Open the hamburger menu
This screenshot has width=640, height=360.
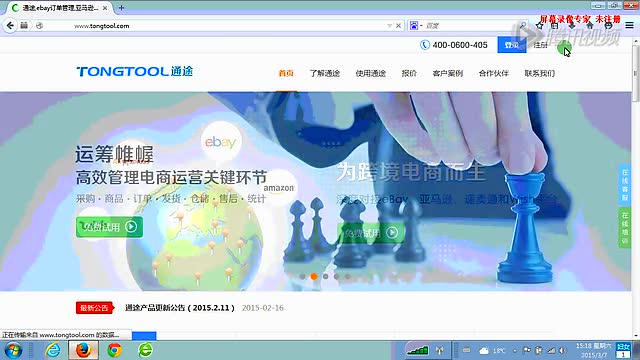[x=629, y=26]
